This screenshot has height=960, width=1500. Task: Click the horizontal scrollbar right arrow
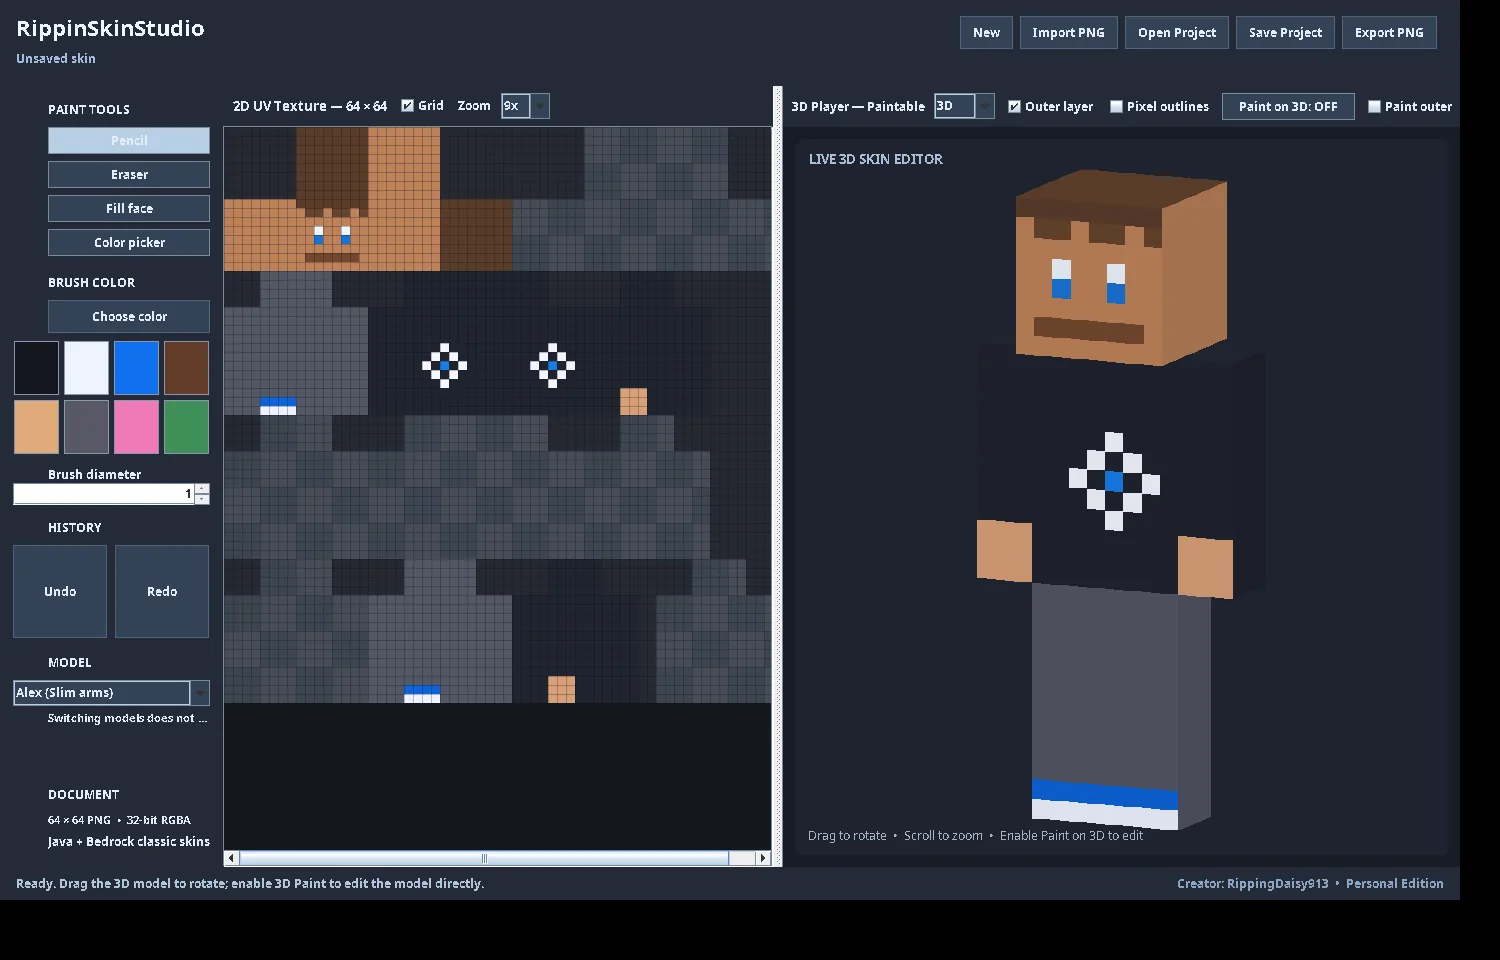click(763, 858)
